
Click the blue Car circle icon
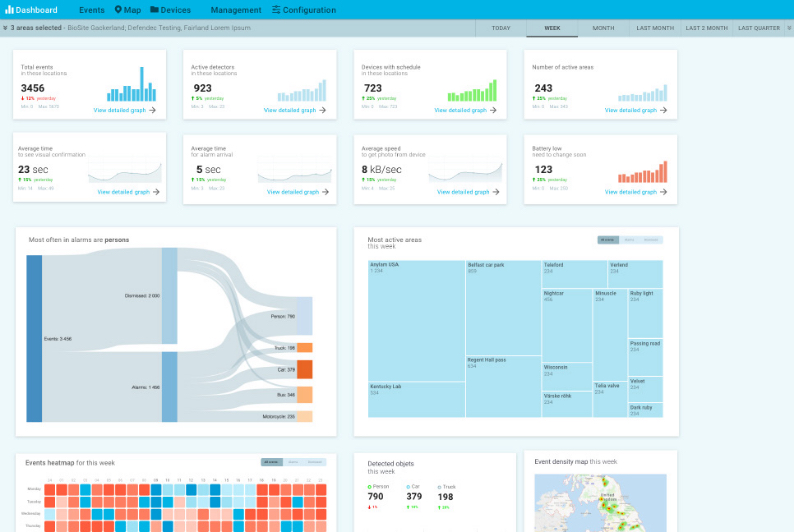coord(408,486)
